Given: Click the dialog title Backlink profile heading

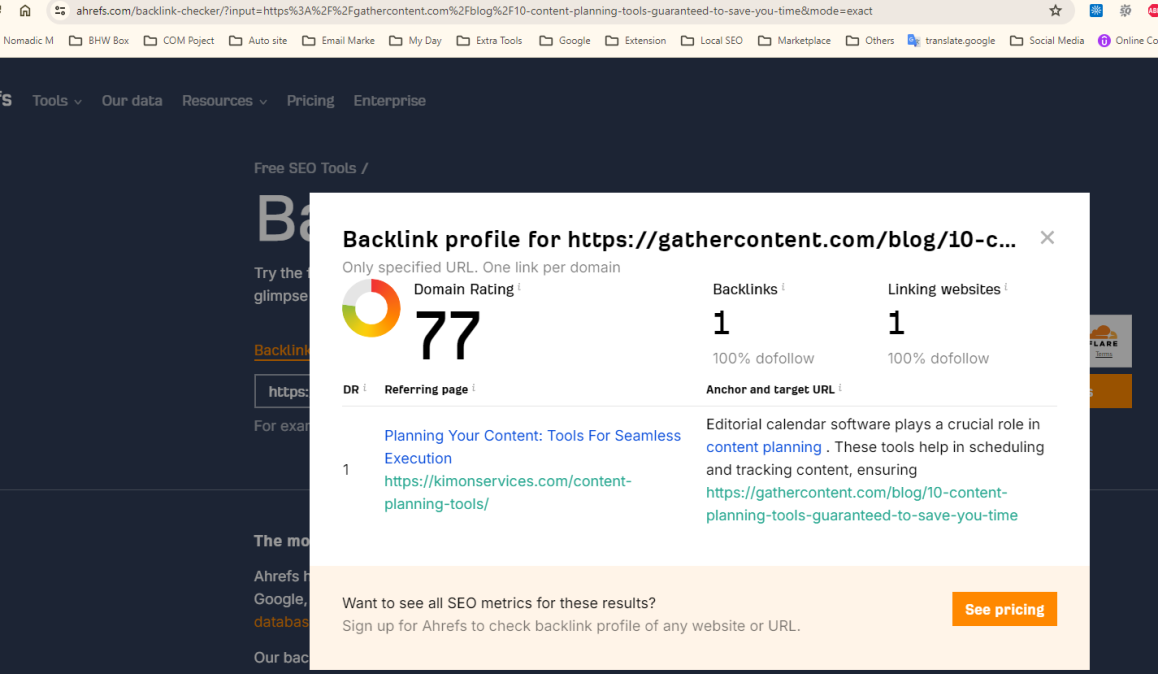Looking at the screenshot, I should coord(679,239).
